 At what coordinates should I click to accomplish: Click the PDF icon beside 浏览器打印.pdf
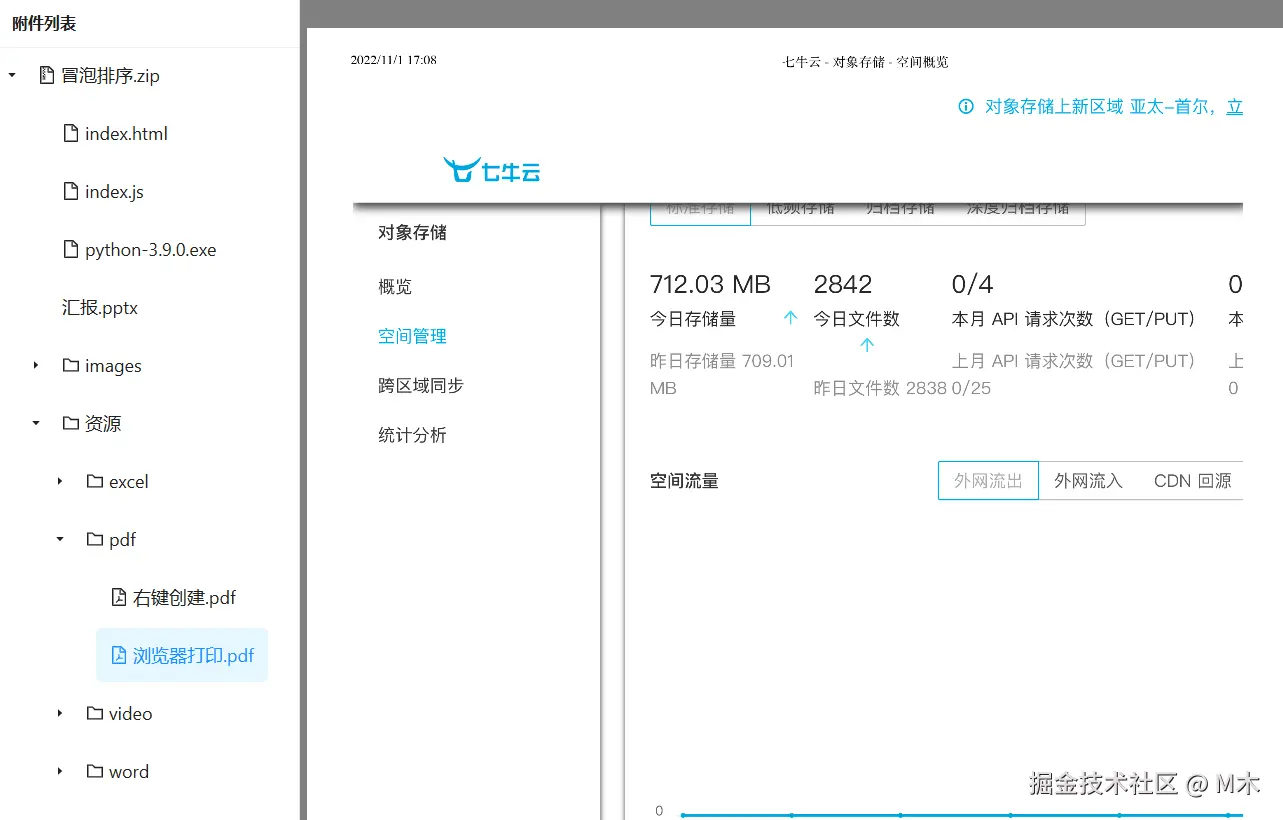(118, 656)
